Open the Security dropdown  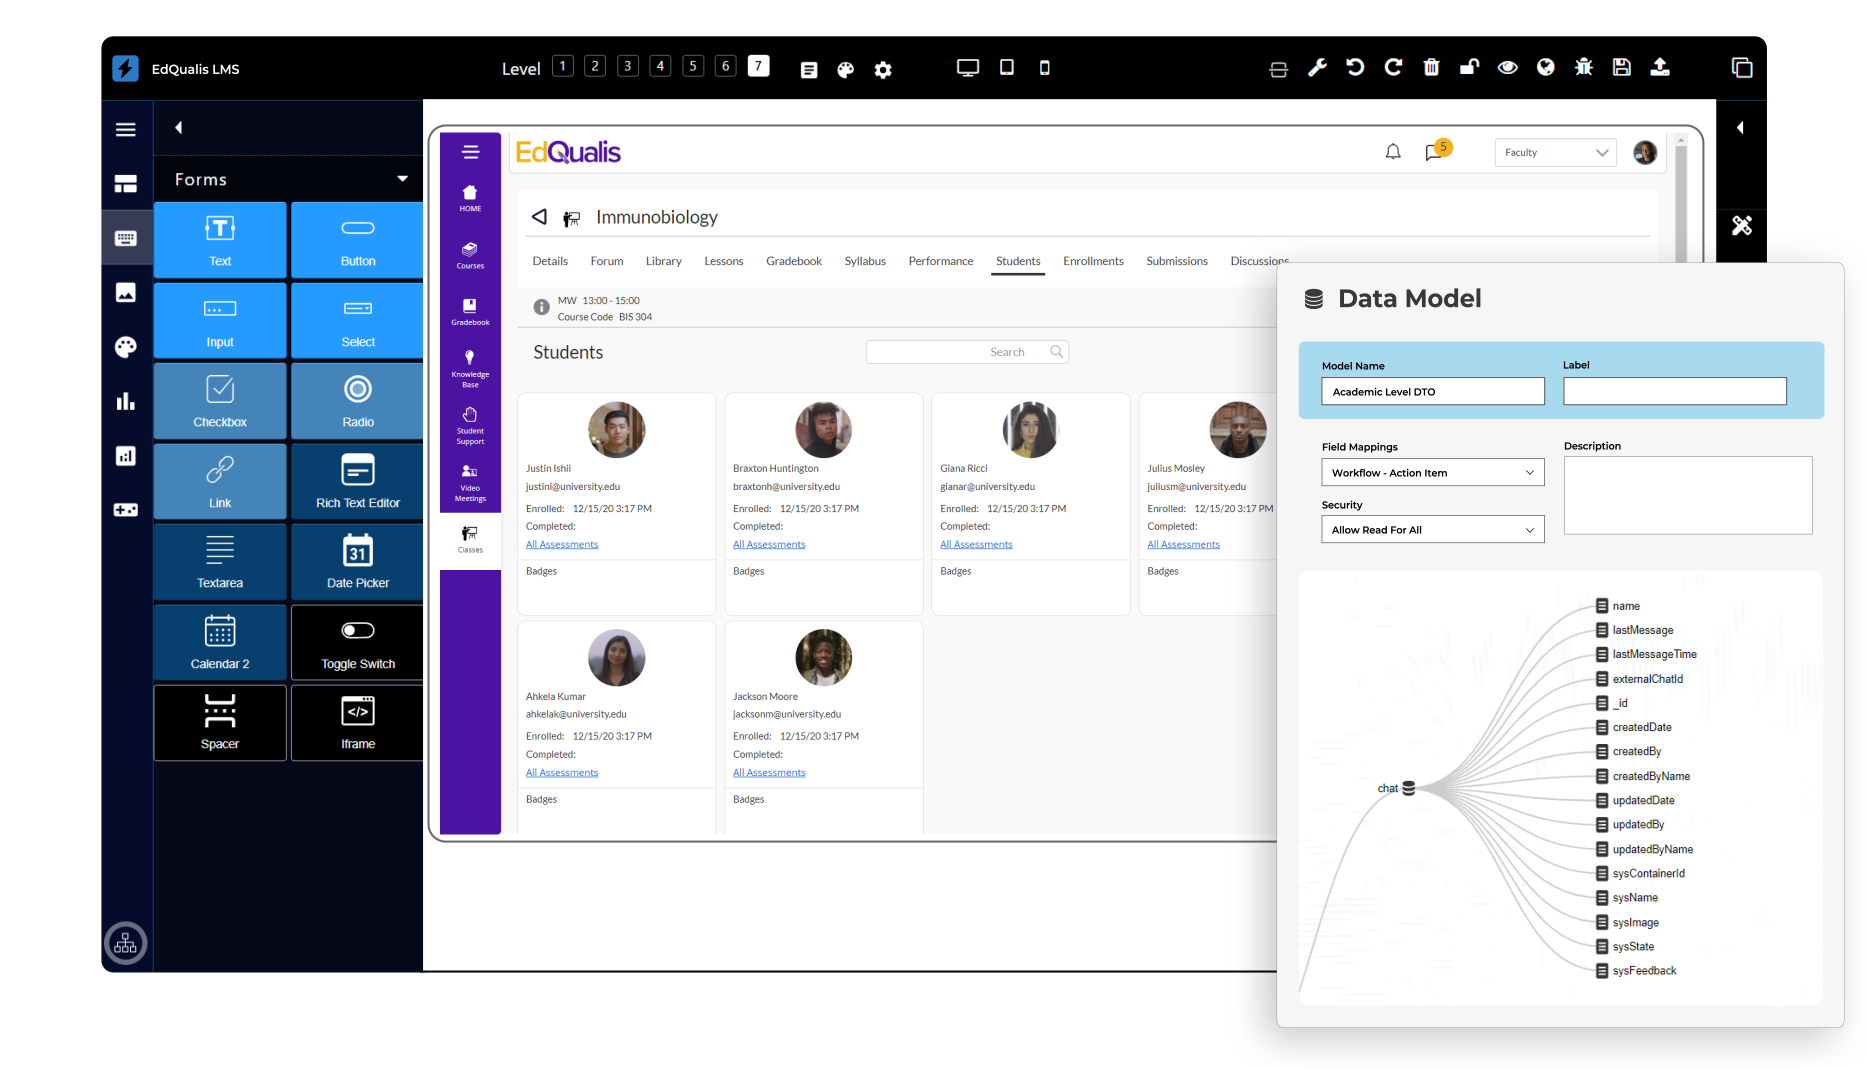coord(1432,529)
